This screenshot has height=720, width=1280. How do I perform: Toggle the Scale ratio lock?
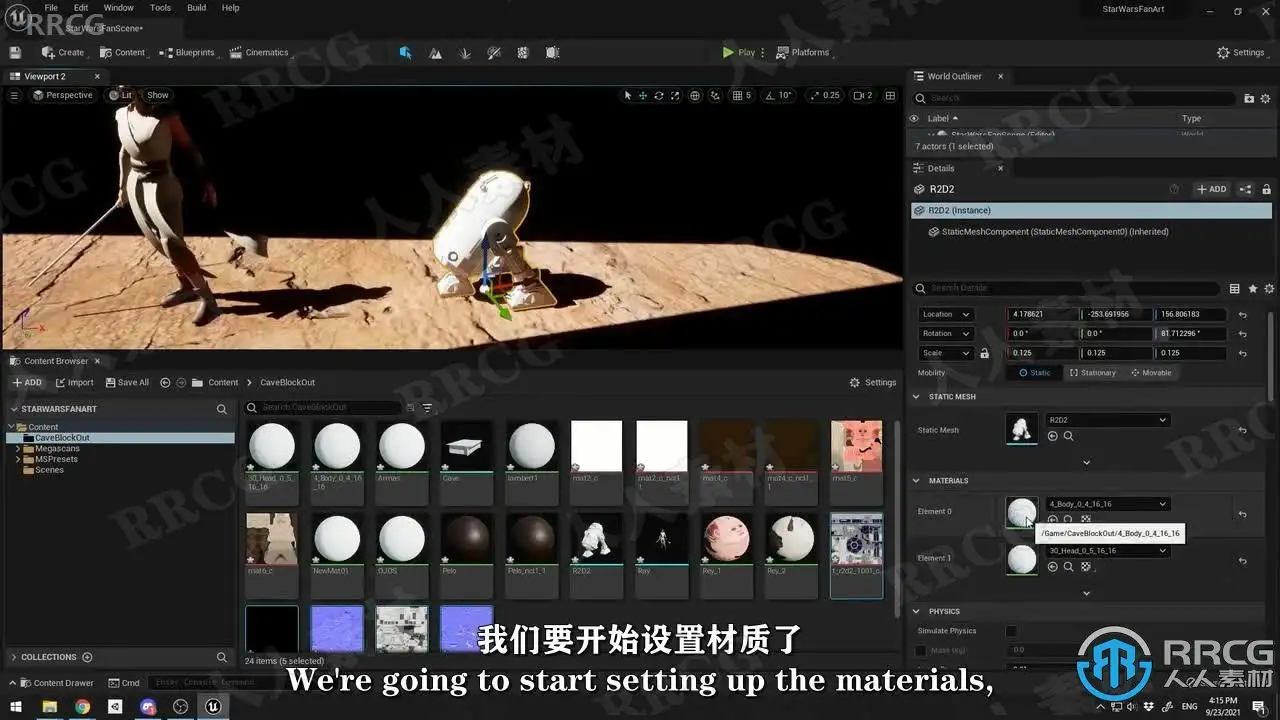(984, 353)
